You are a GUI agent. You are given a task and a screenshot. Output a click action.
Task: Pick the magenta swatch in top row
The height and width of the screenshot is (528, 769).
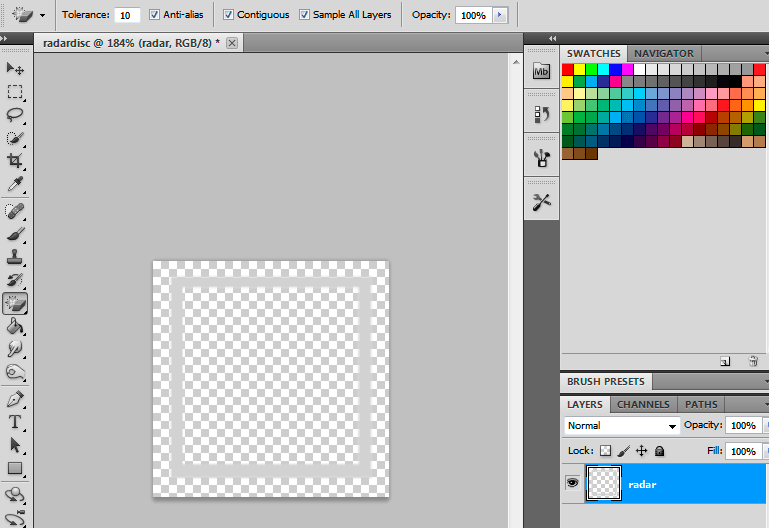(x=627, y=69)
